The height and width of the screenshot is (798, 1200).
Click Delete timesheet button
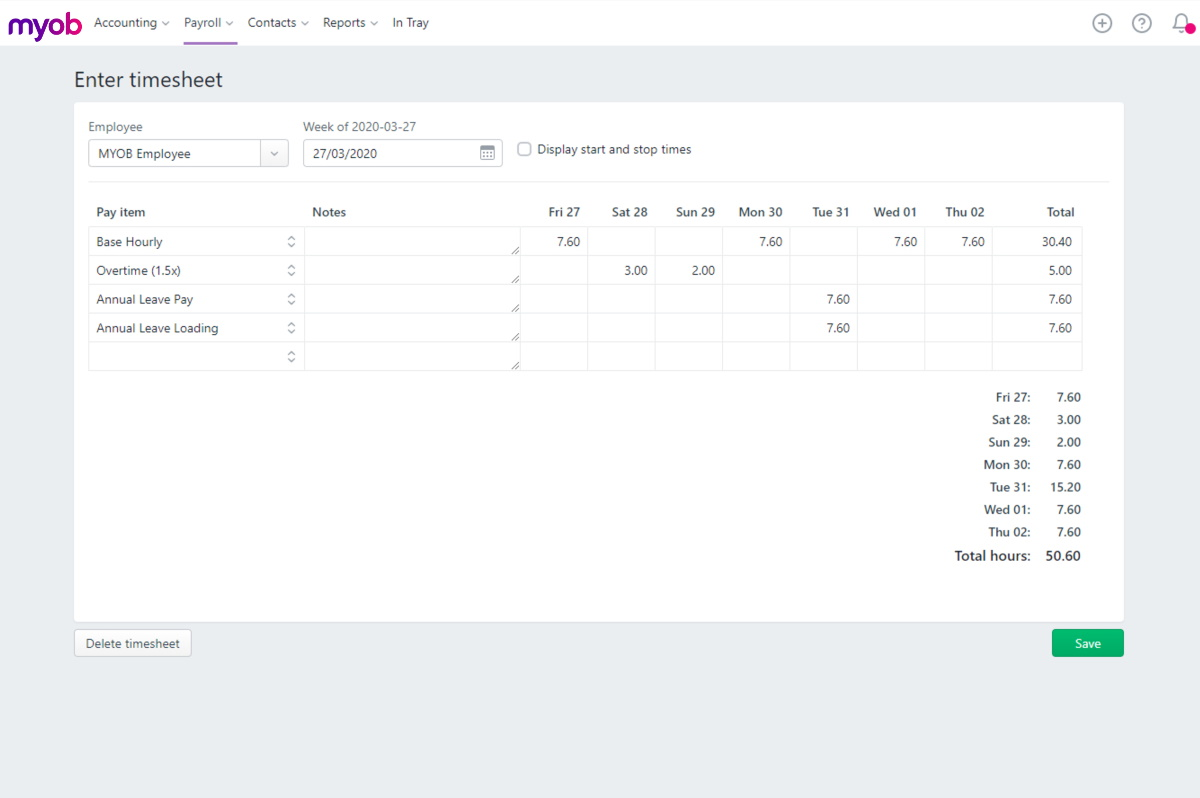(133, 643)
